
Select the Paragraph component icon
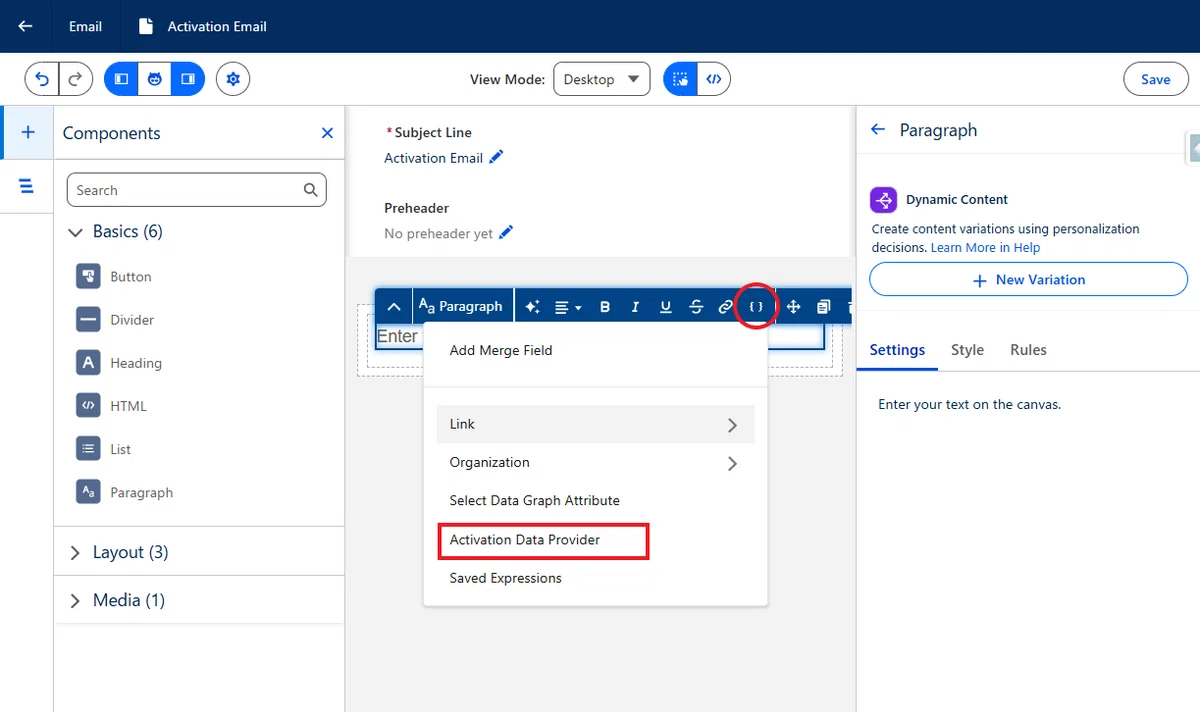(x=88, y=492)
